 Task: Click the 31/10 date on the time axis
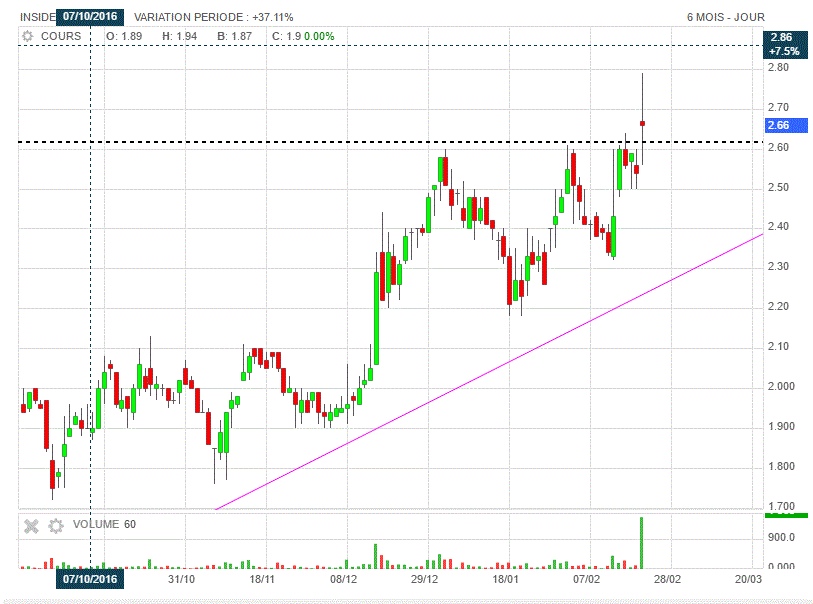pos(181,579)
